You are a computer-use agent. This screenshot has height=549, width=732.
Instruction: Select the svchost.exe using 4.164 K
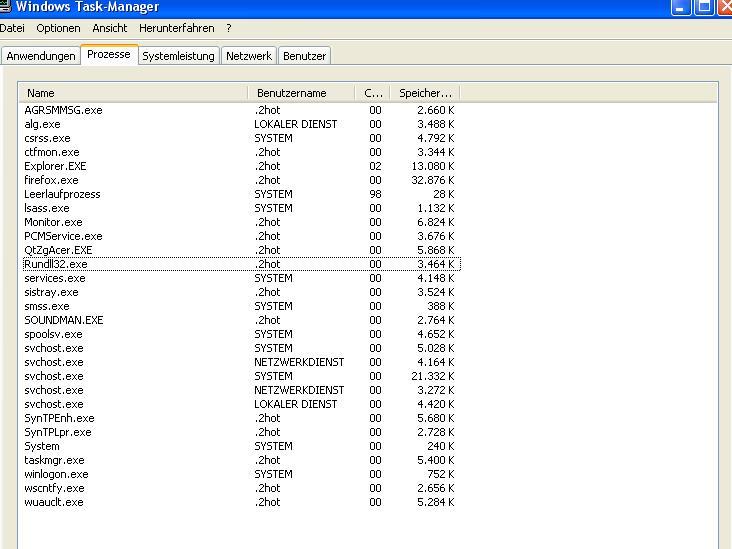pyautogui.click(x=242, y=362)
